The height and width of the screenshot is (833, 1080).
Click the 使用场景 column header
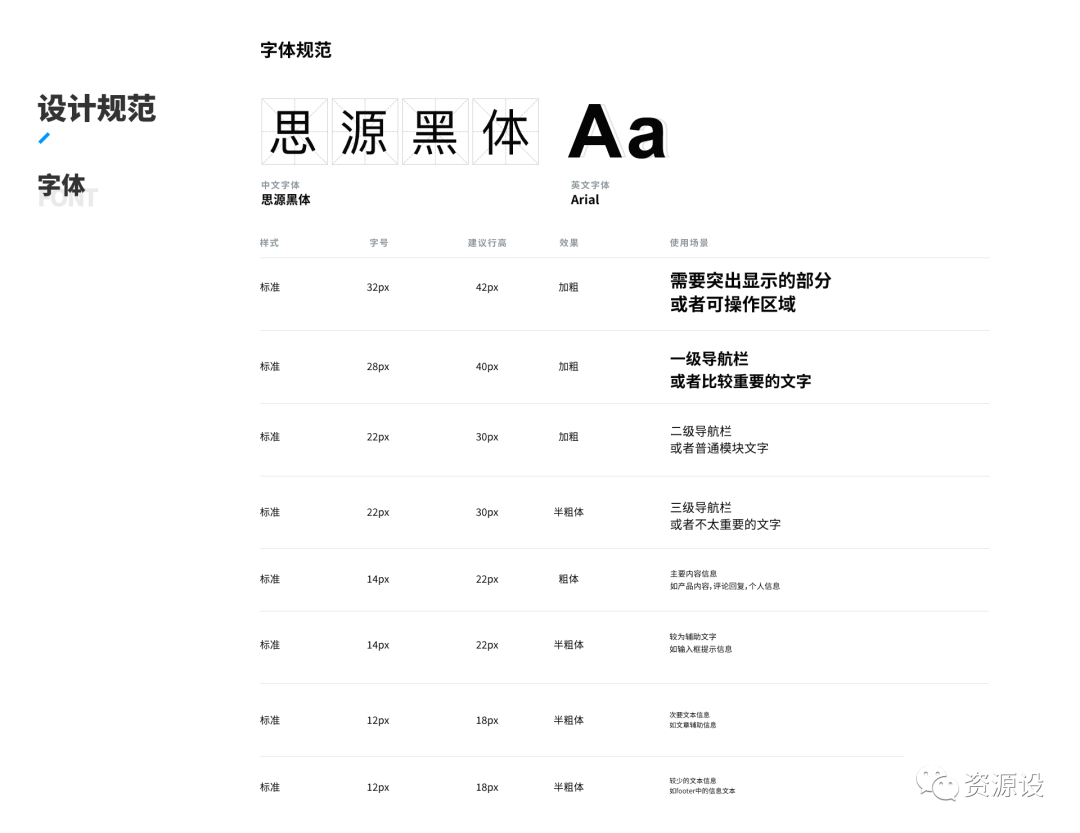689,243
